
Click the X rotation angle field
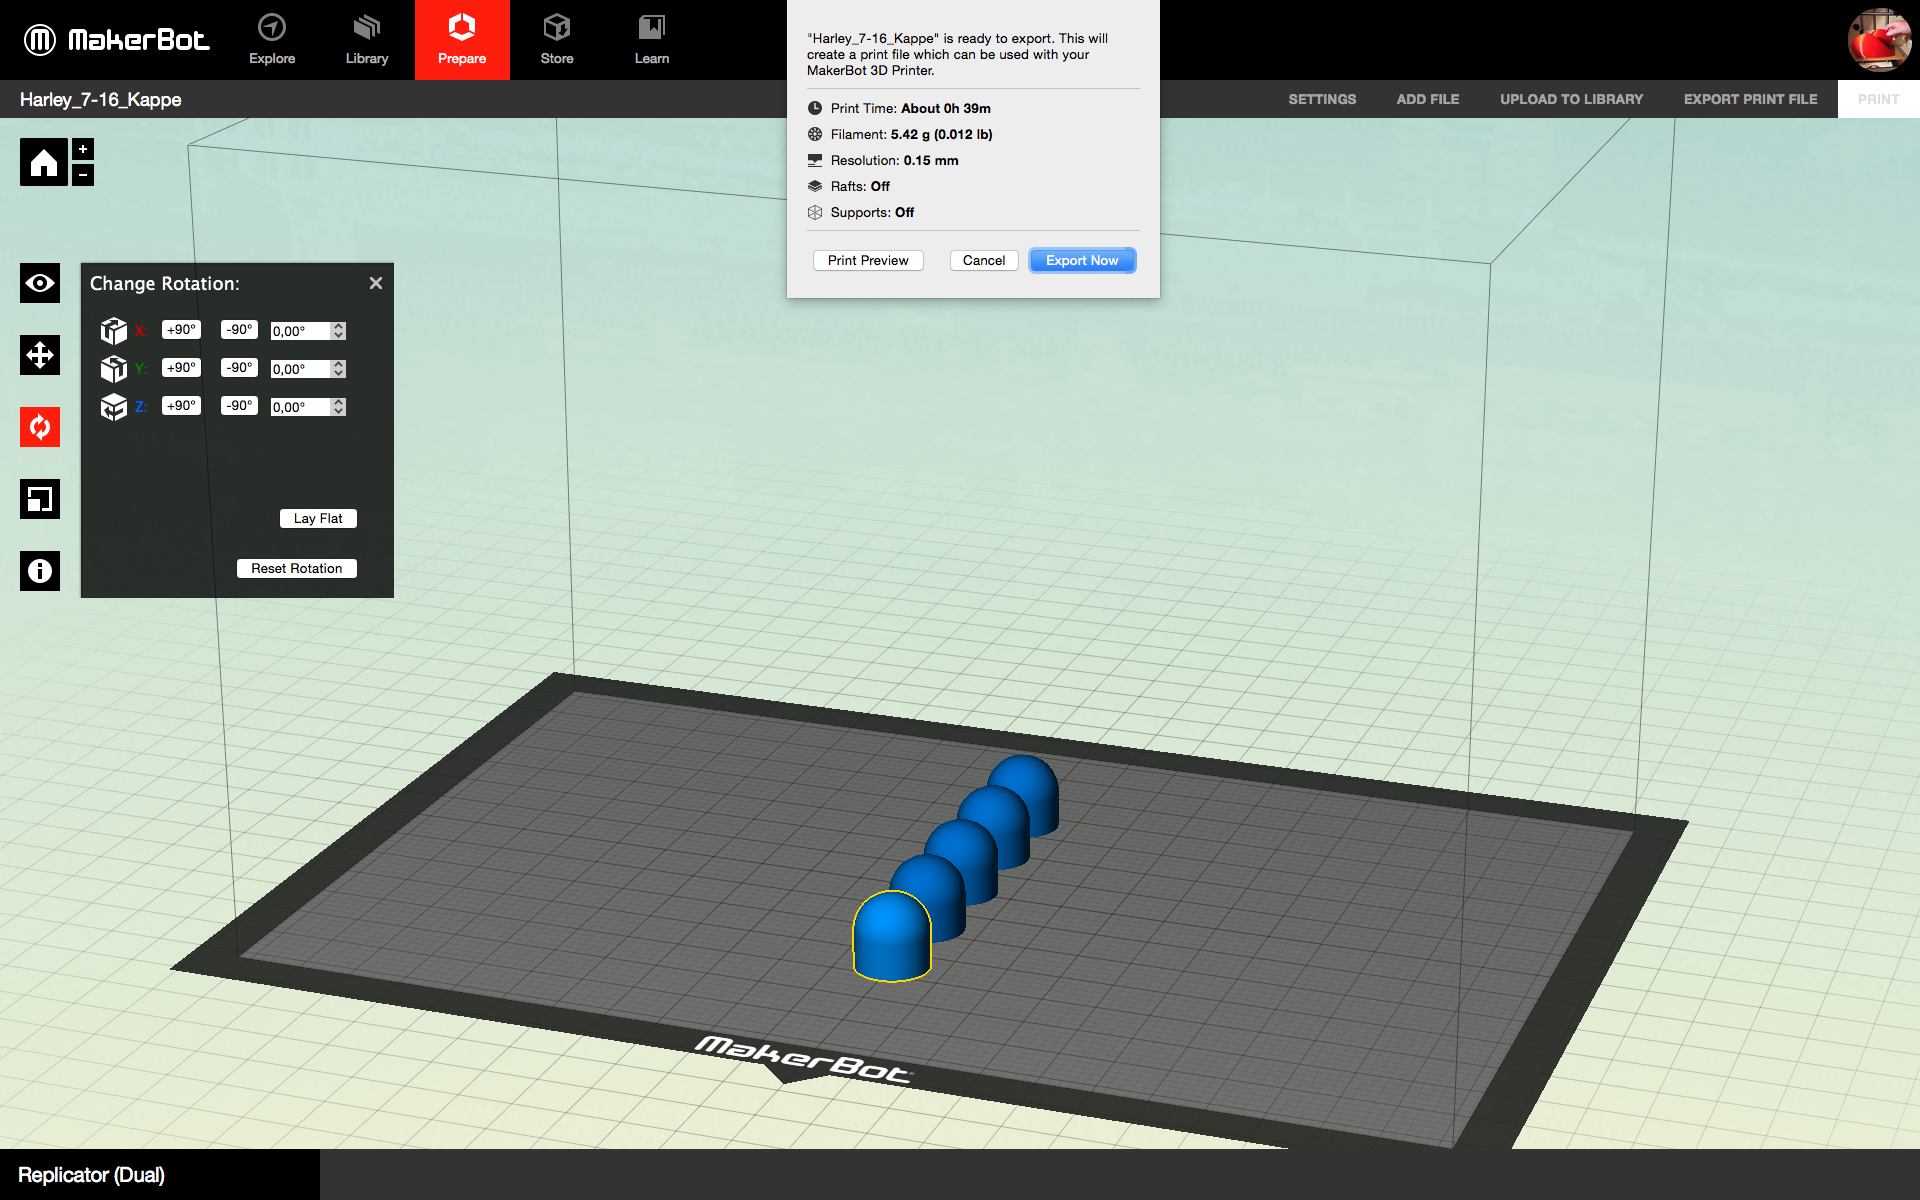[301, 331]
